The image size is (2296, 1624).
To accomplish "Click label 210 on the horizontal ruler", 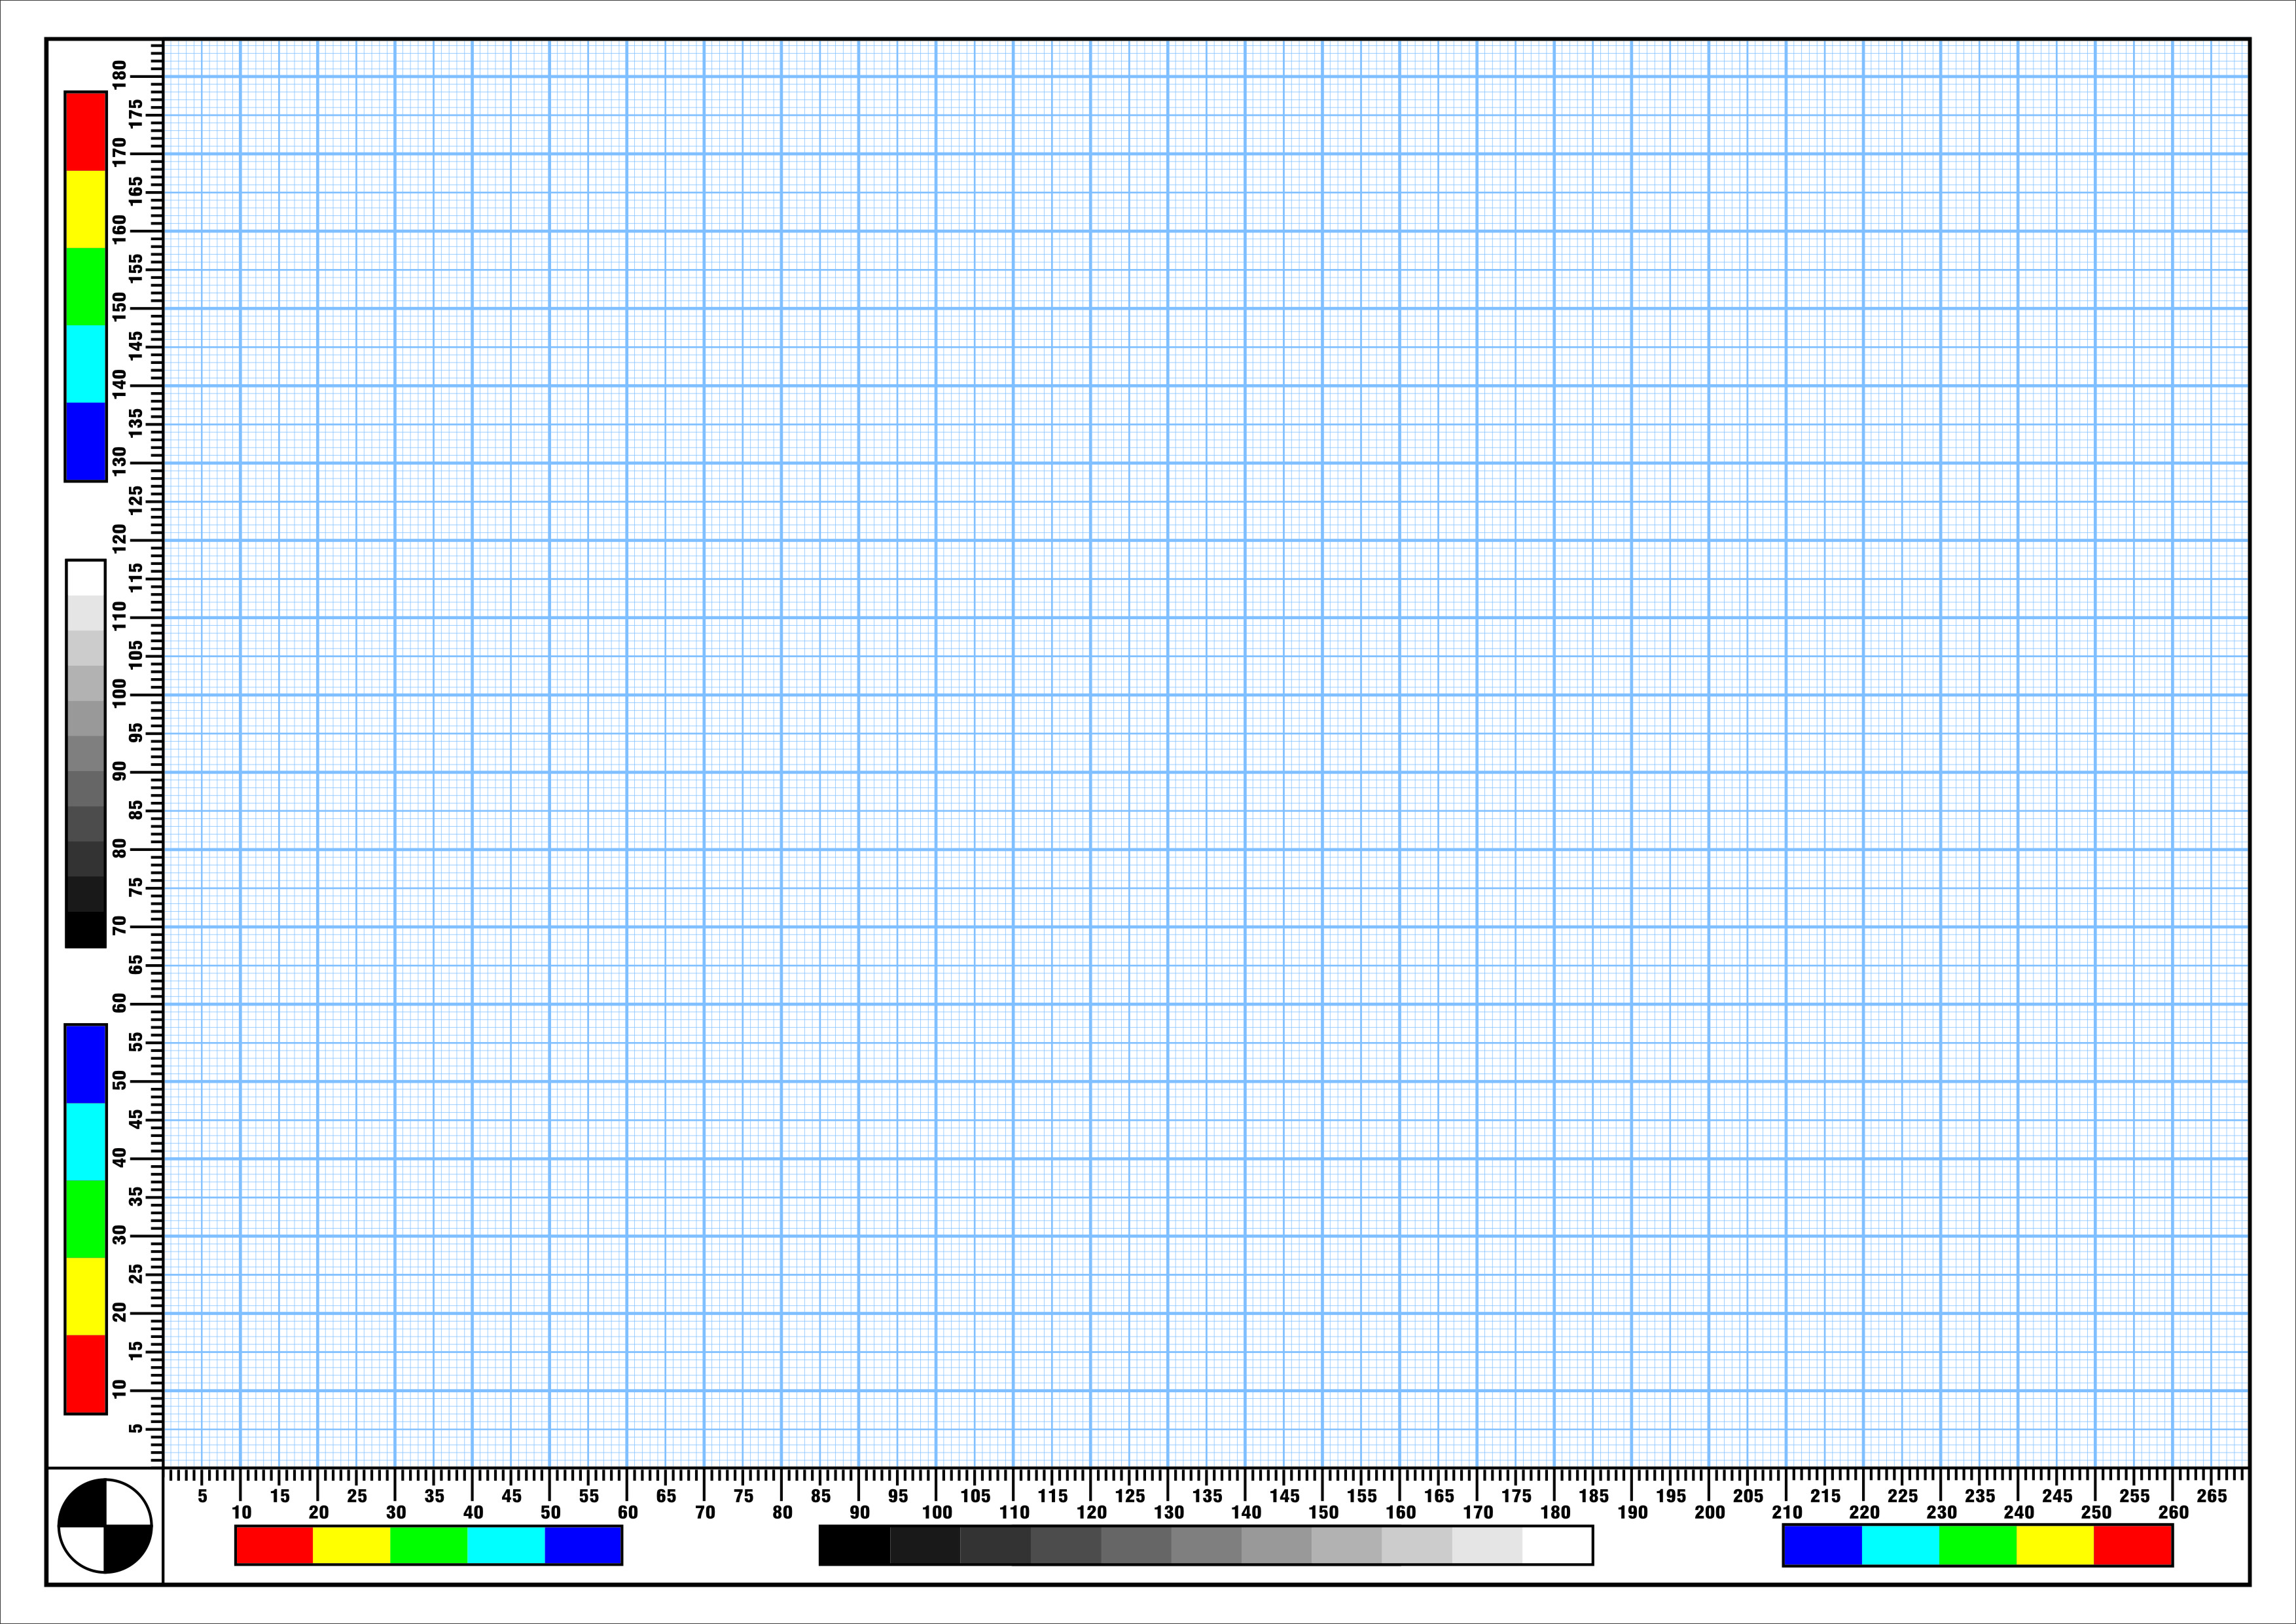I will 1786,1512.
